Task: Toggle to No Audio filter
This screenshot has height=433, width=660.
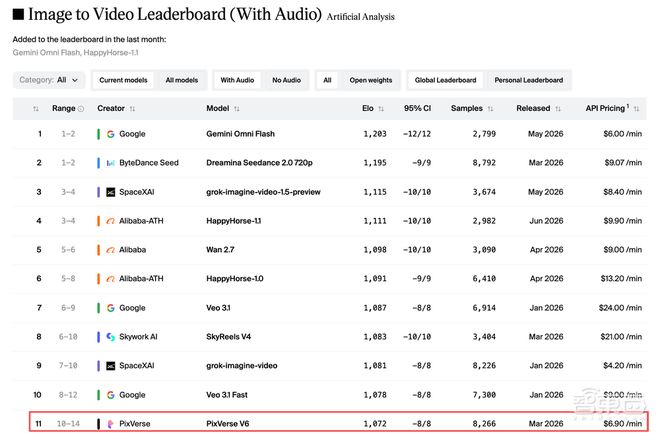Action: (x=286, y=80)
